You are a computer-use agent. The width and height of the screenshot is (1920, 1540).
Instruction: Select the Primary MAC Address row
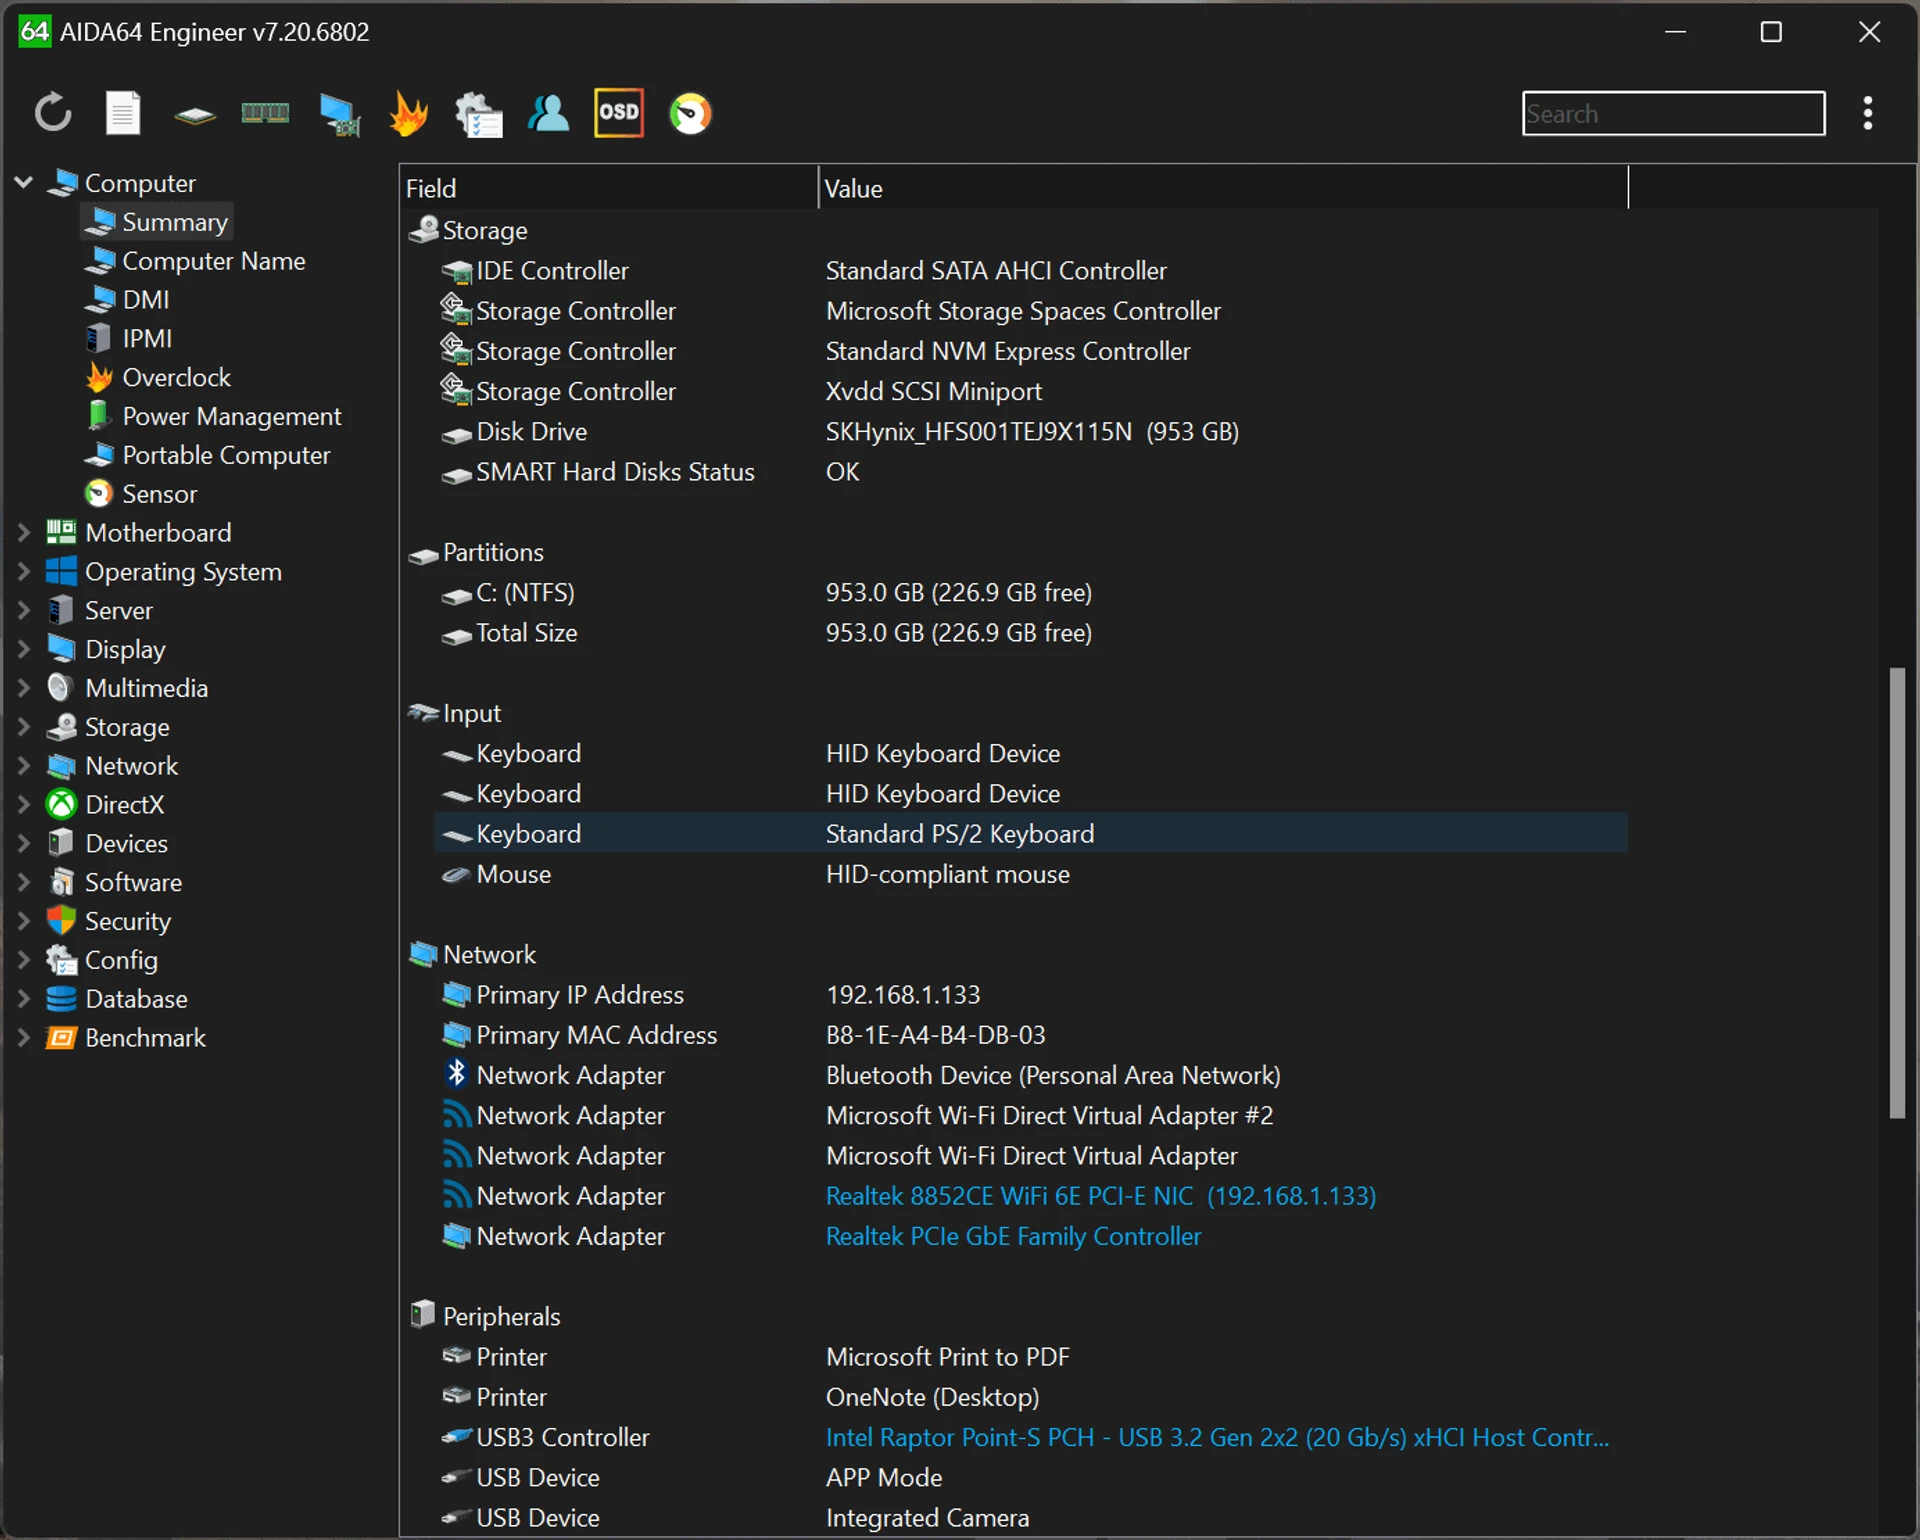click(1031, 1035)
